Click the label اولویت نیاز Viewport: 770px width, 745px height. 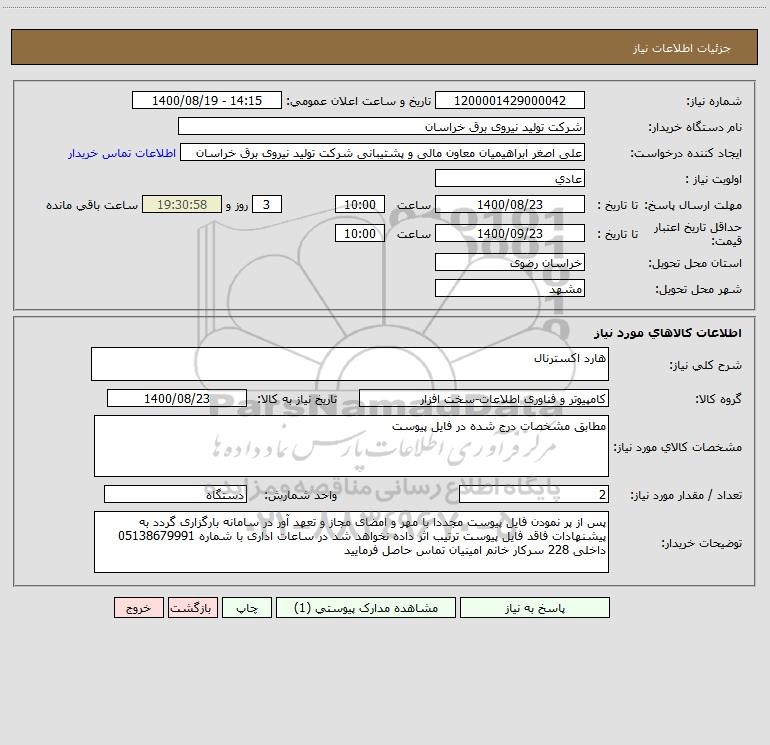click(714, 180)
